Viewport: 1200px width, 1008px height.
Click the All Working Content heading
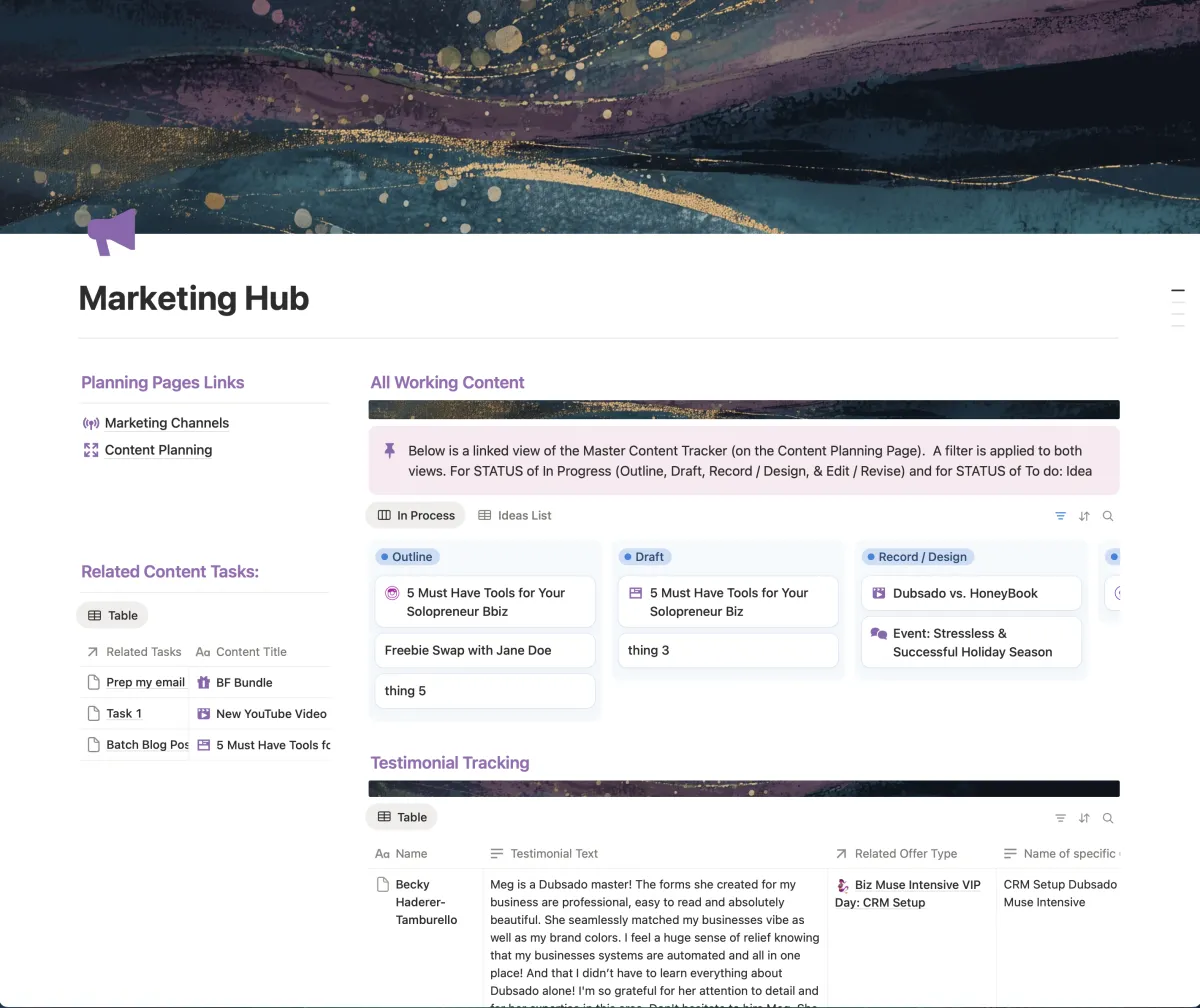pyautogui.click(x=447, y=382)
